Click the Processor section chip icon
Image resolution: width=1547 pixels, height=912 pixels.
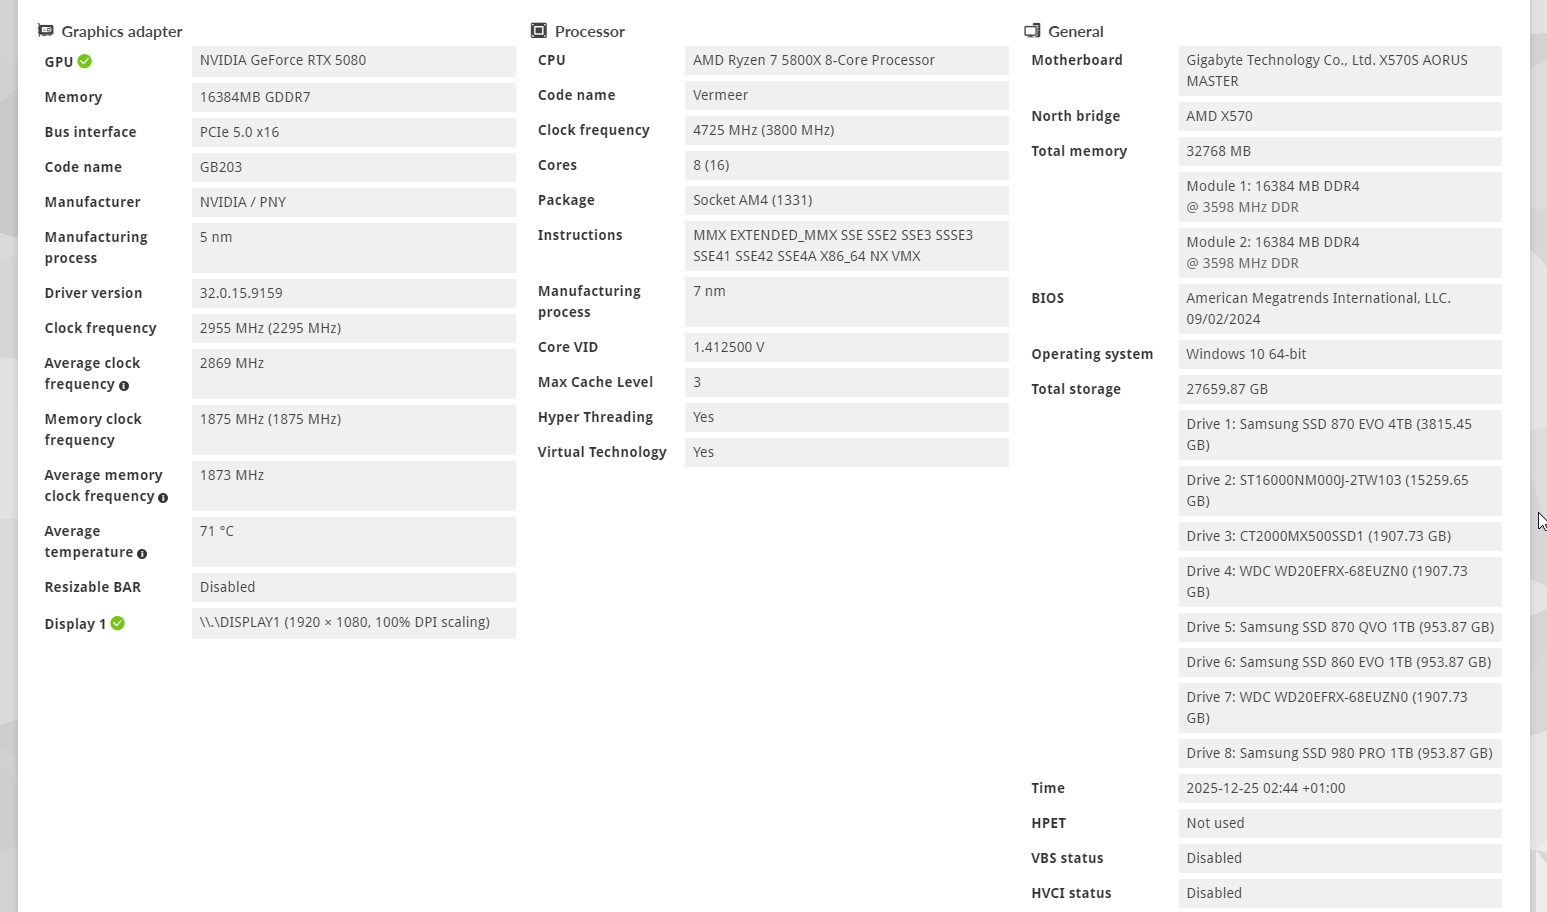click(539, 30)
